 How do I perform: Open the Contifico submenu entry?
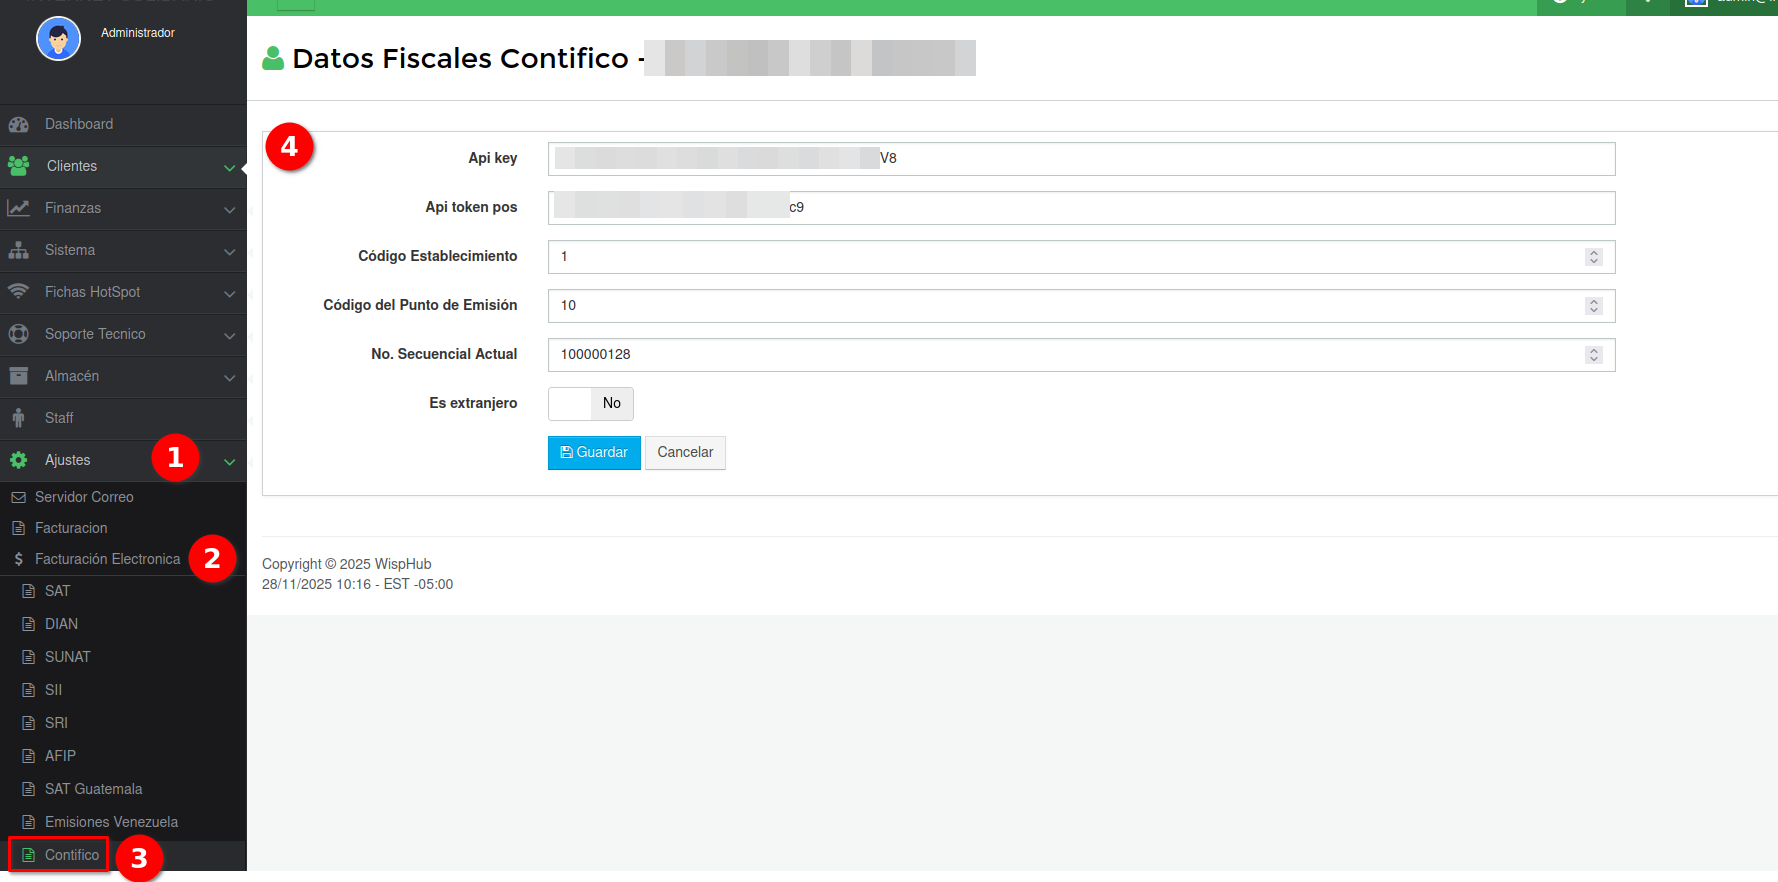[72, 855]
